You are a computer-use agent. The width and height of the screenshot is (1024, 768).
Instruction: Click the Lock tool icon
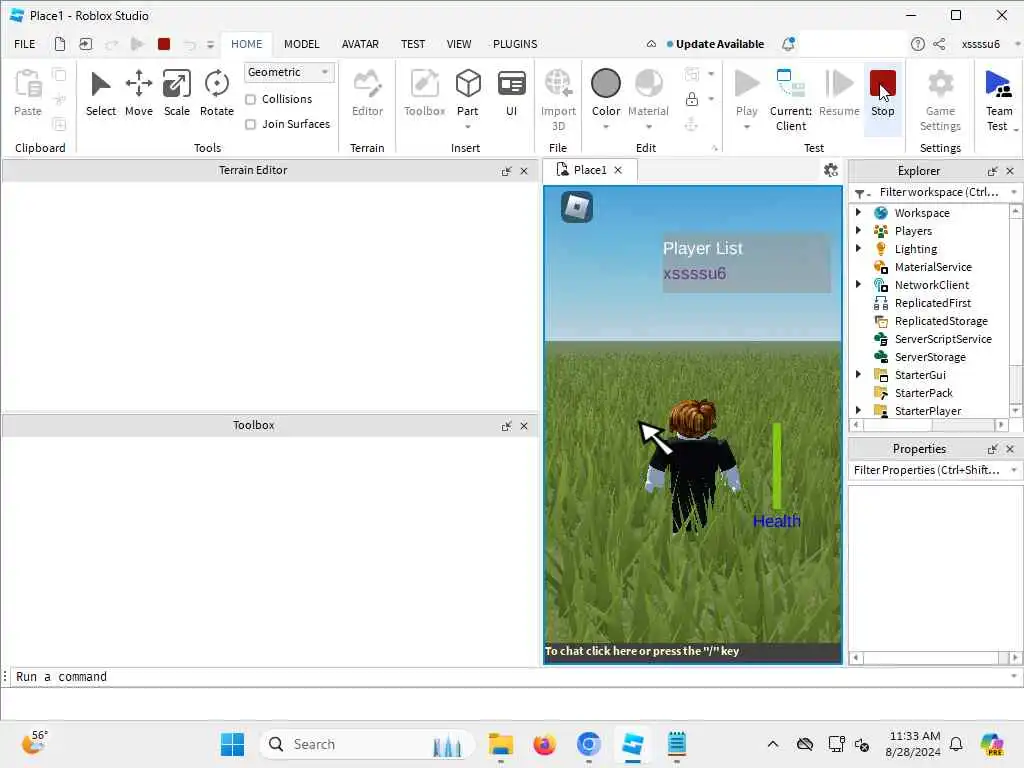[692, 99]
